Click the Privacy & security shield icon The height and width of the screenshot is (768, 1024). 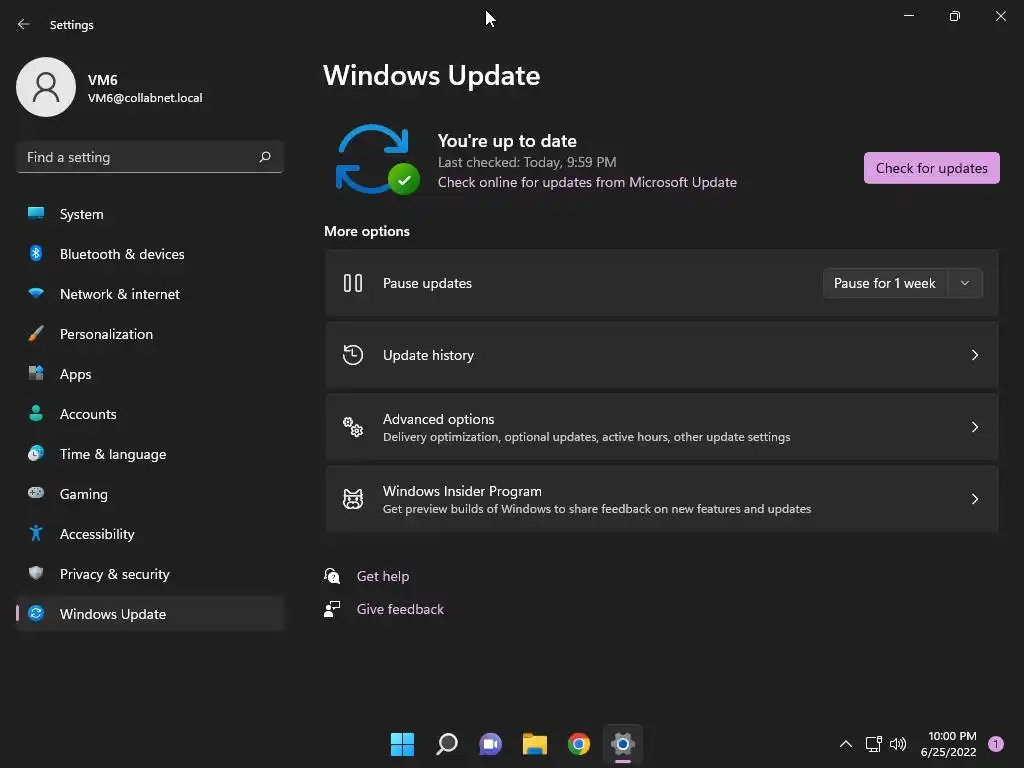point(36,573)
